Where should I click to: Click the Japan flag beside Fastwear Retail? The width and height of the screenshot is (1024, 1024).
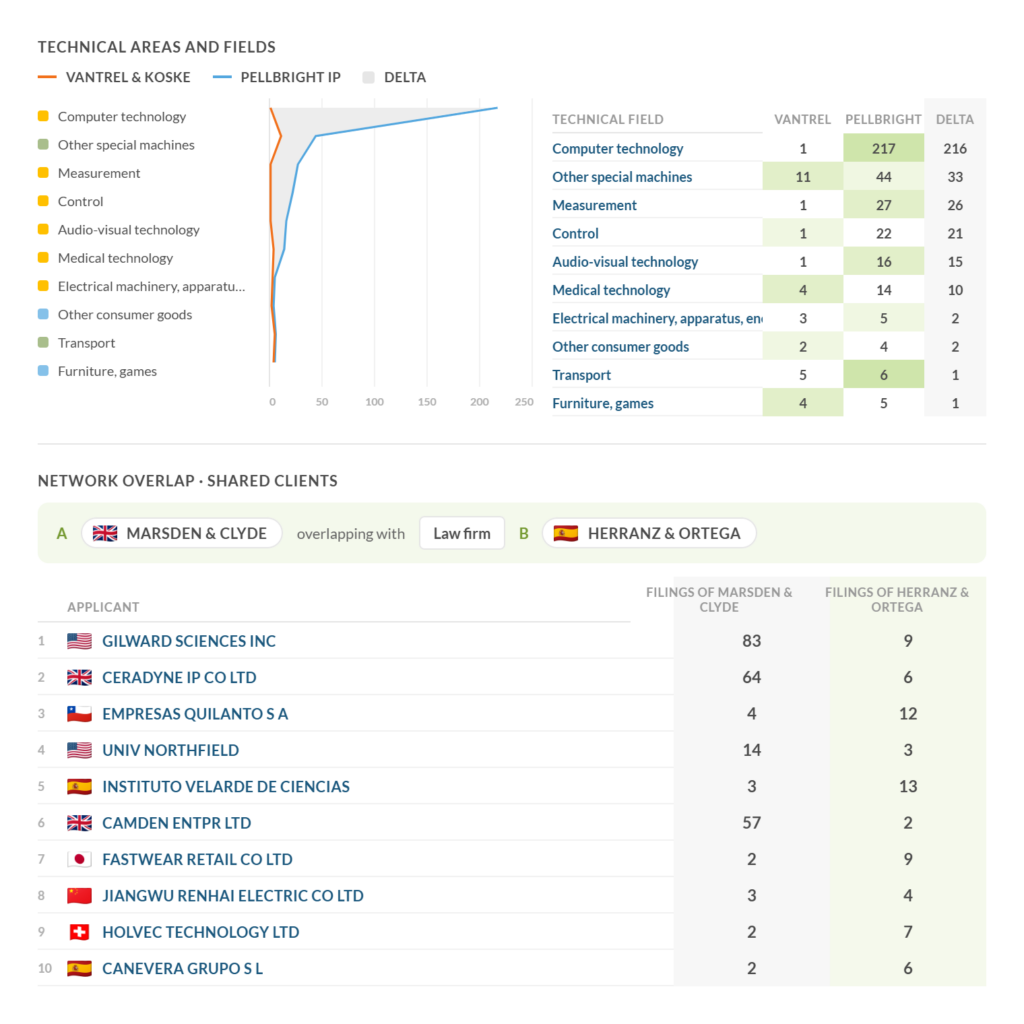pyautogui.click(x=79, y=859)
